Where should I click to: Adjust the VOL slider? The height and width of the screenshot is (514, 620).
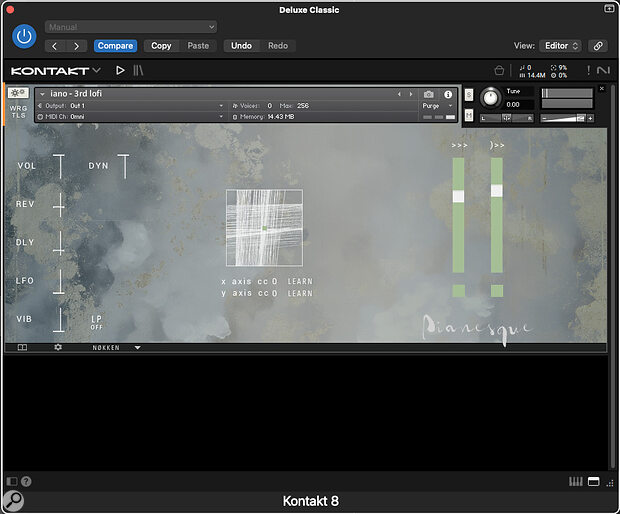point(59,166)
